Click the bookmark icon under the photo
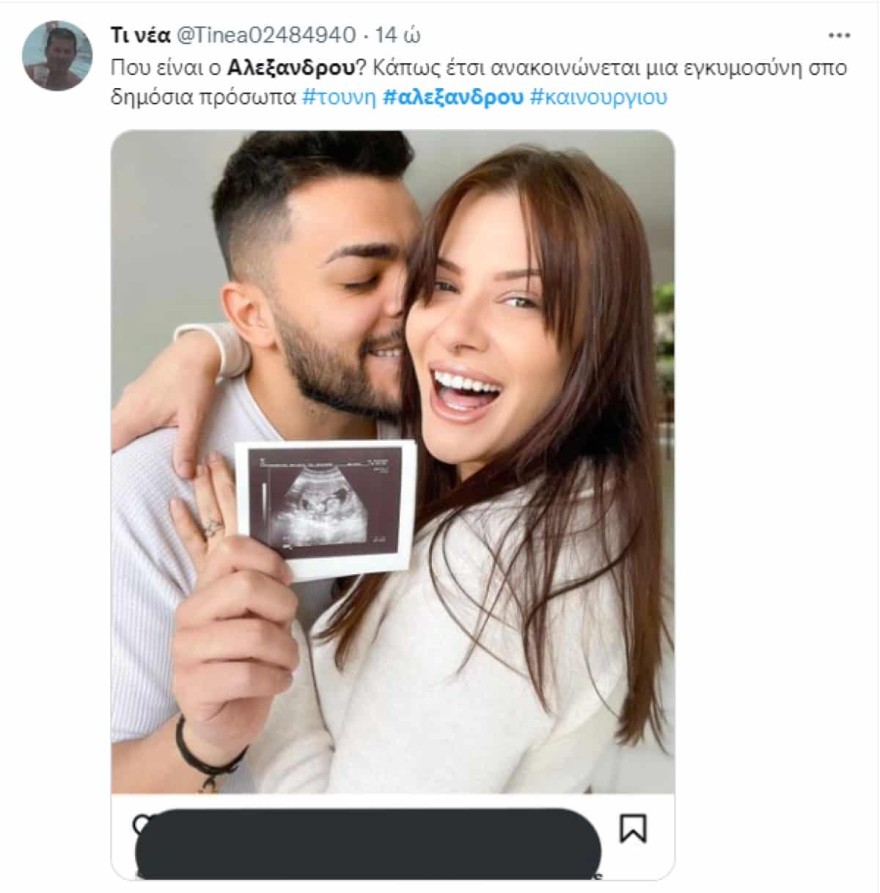The image size is (880, 893). pos(632,828)
